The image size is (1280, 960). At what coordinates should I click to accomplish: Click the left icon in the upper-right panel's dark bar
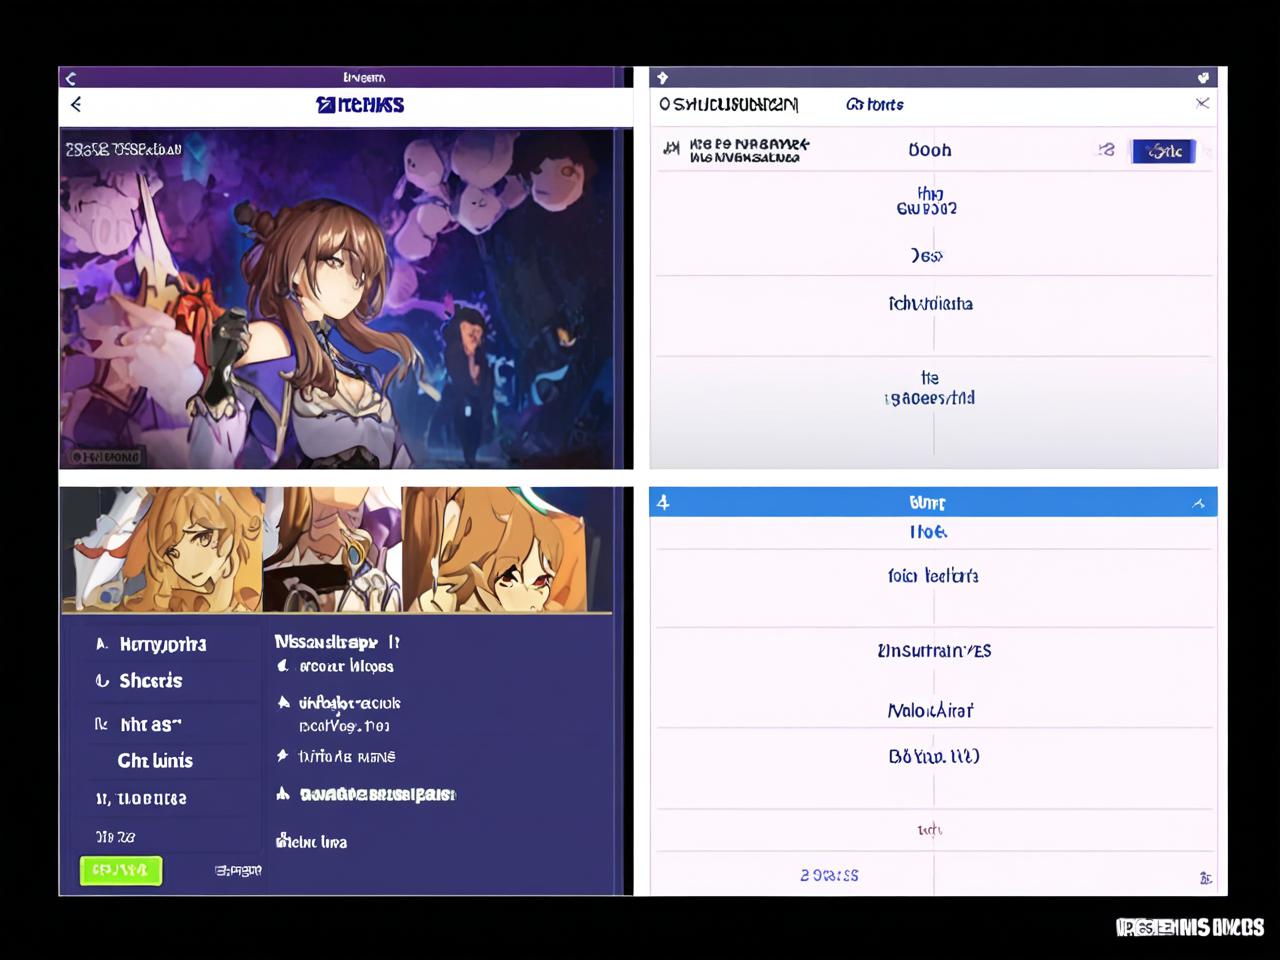tap(662, 78)
